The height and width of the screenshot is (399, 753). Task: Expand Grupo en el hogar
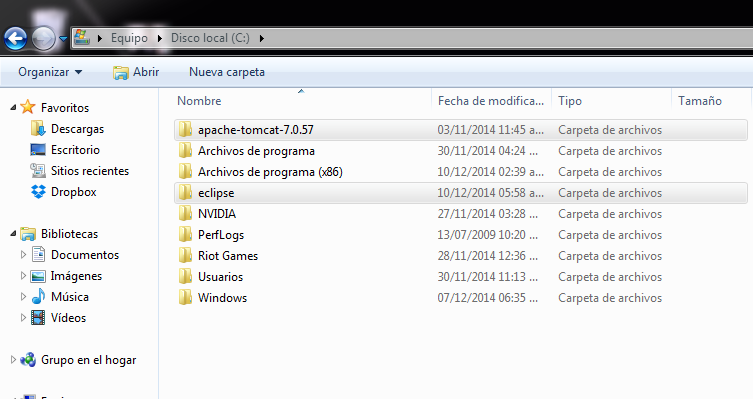point(13,359)
